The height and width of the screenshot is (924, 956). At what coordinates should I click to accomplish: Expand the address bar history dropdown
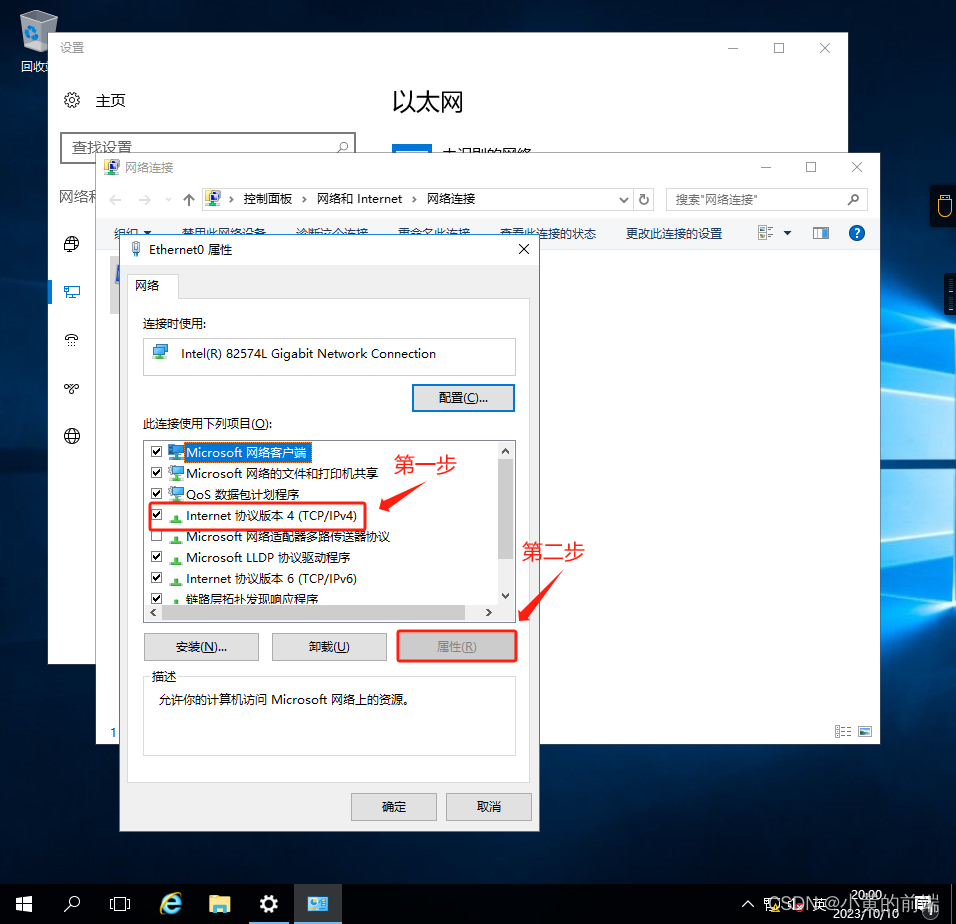pyautogui.click(x=624, y=199)
